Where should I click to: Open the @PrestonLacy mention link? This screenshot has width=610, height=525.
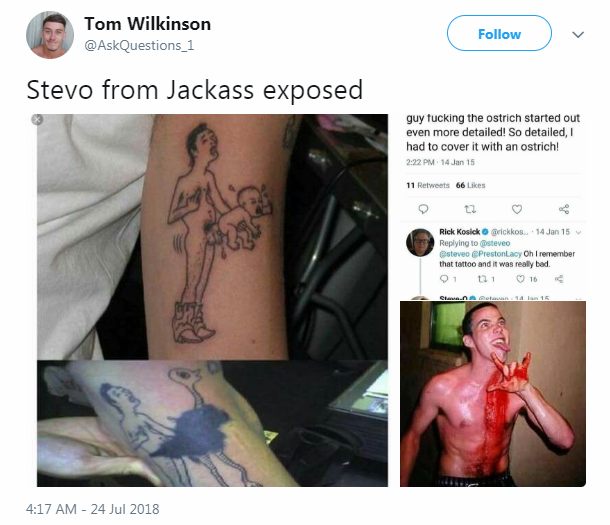point(496,254)
